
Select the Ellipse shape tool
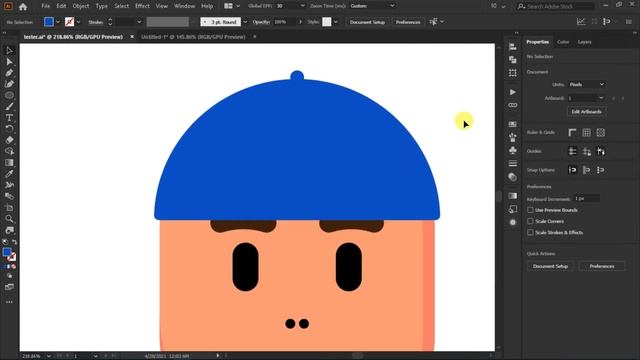click(9, 95)
